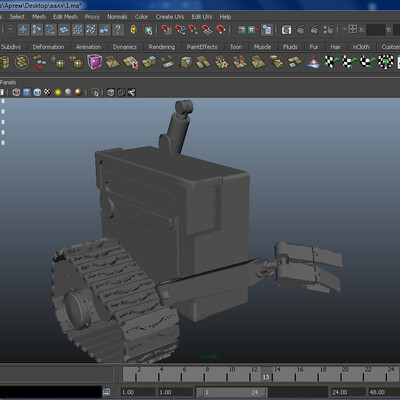Screen dimensions: 400x400
Task: Toggle the dynamics selection mask icon
Action: pyautogui.click(x=91, y=30)
